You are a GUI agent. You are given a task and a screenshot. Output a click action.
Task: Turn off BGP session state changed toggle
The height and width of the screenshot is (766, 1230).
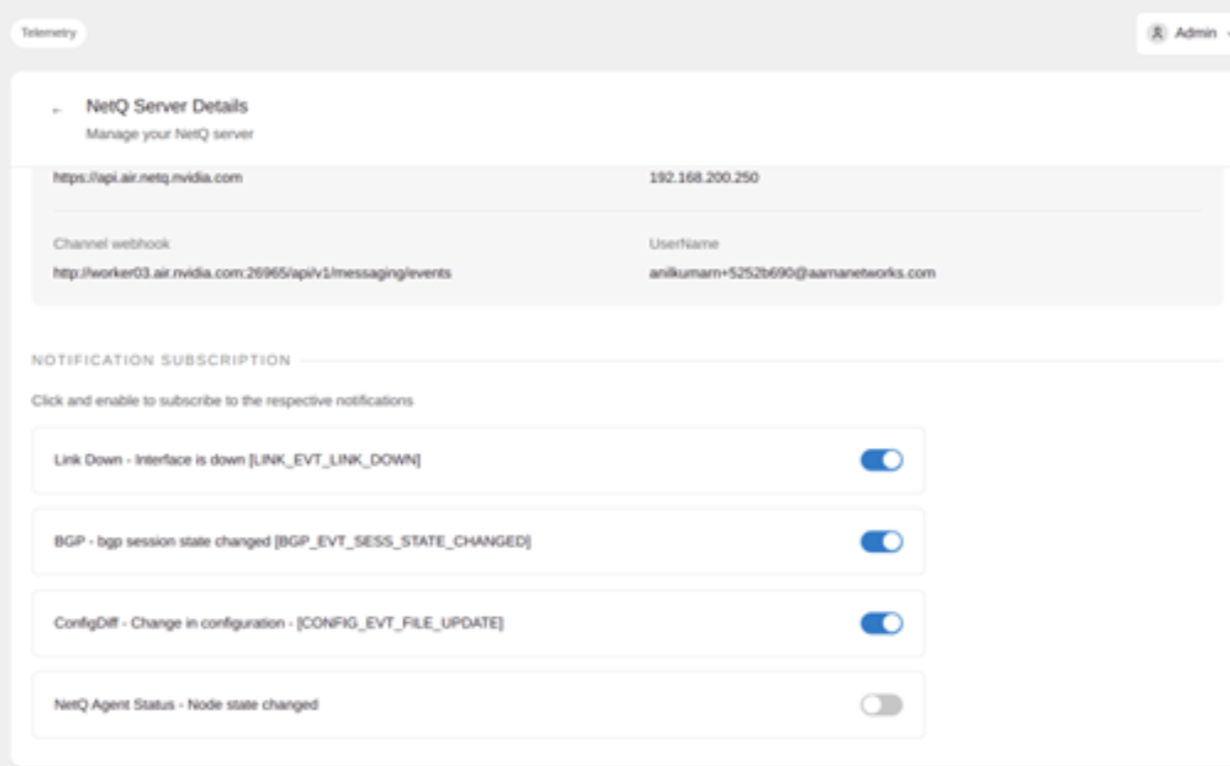point(881,542)
